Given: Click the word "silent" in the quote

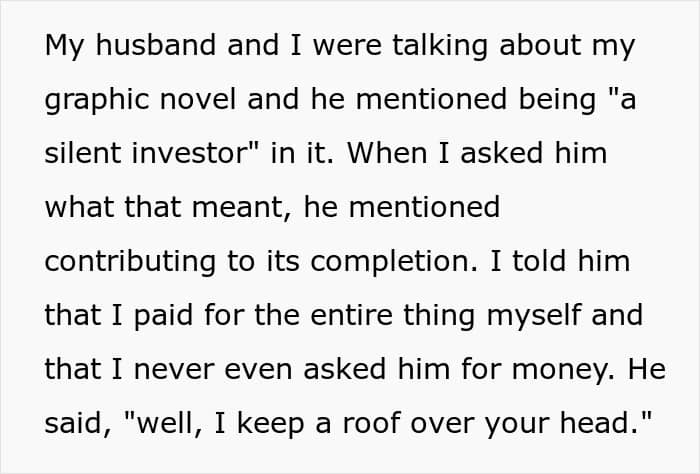Looking at the screenshot, I should [x=83, y=153].
